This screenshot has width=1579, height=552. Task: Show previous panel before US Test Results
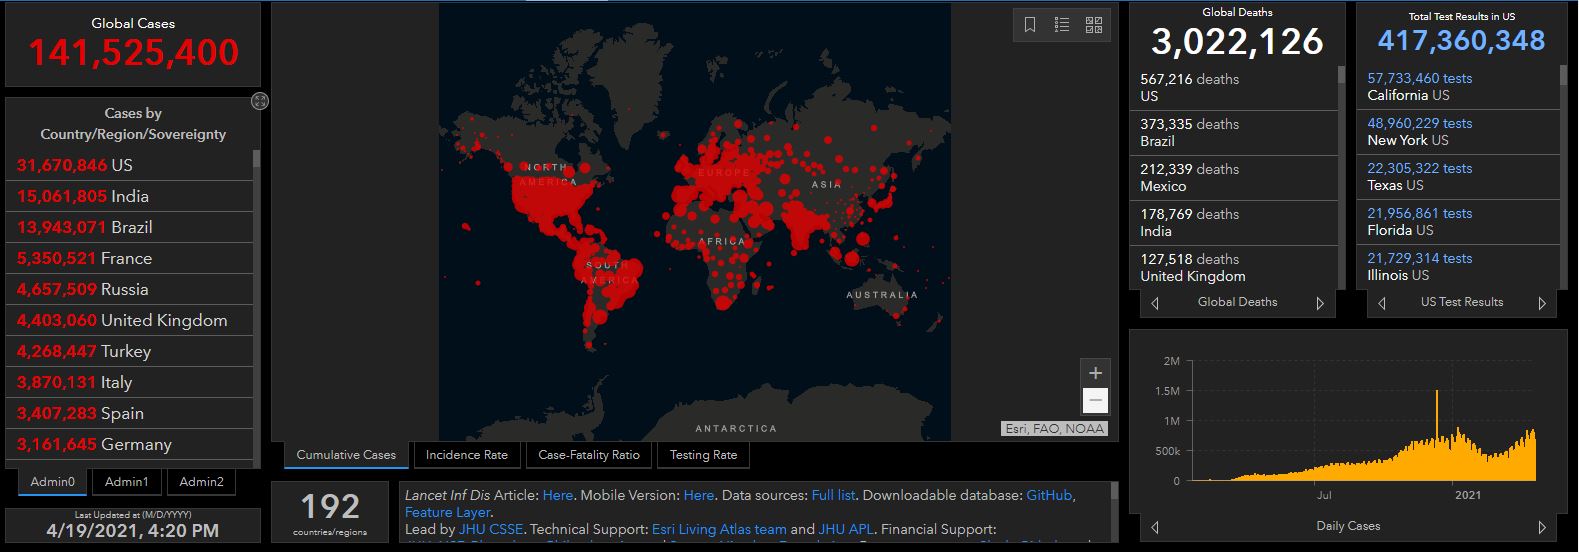(1382, 303)
